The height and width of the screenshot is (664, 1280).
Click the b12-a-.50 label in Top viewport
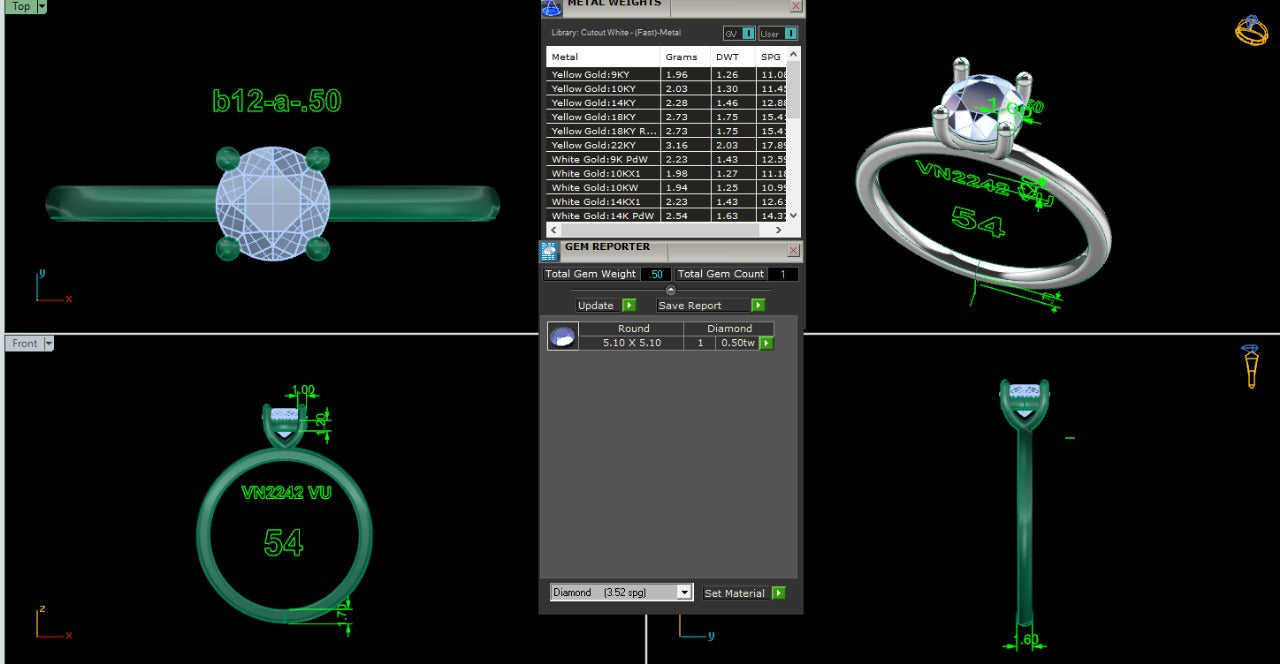point(277,101)
